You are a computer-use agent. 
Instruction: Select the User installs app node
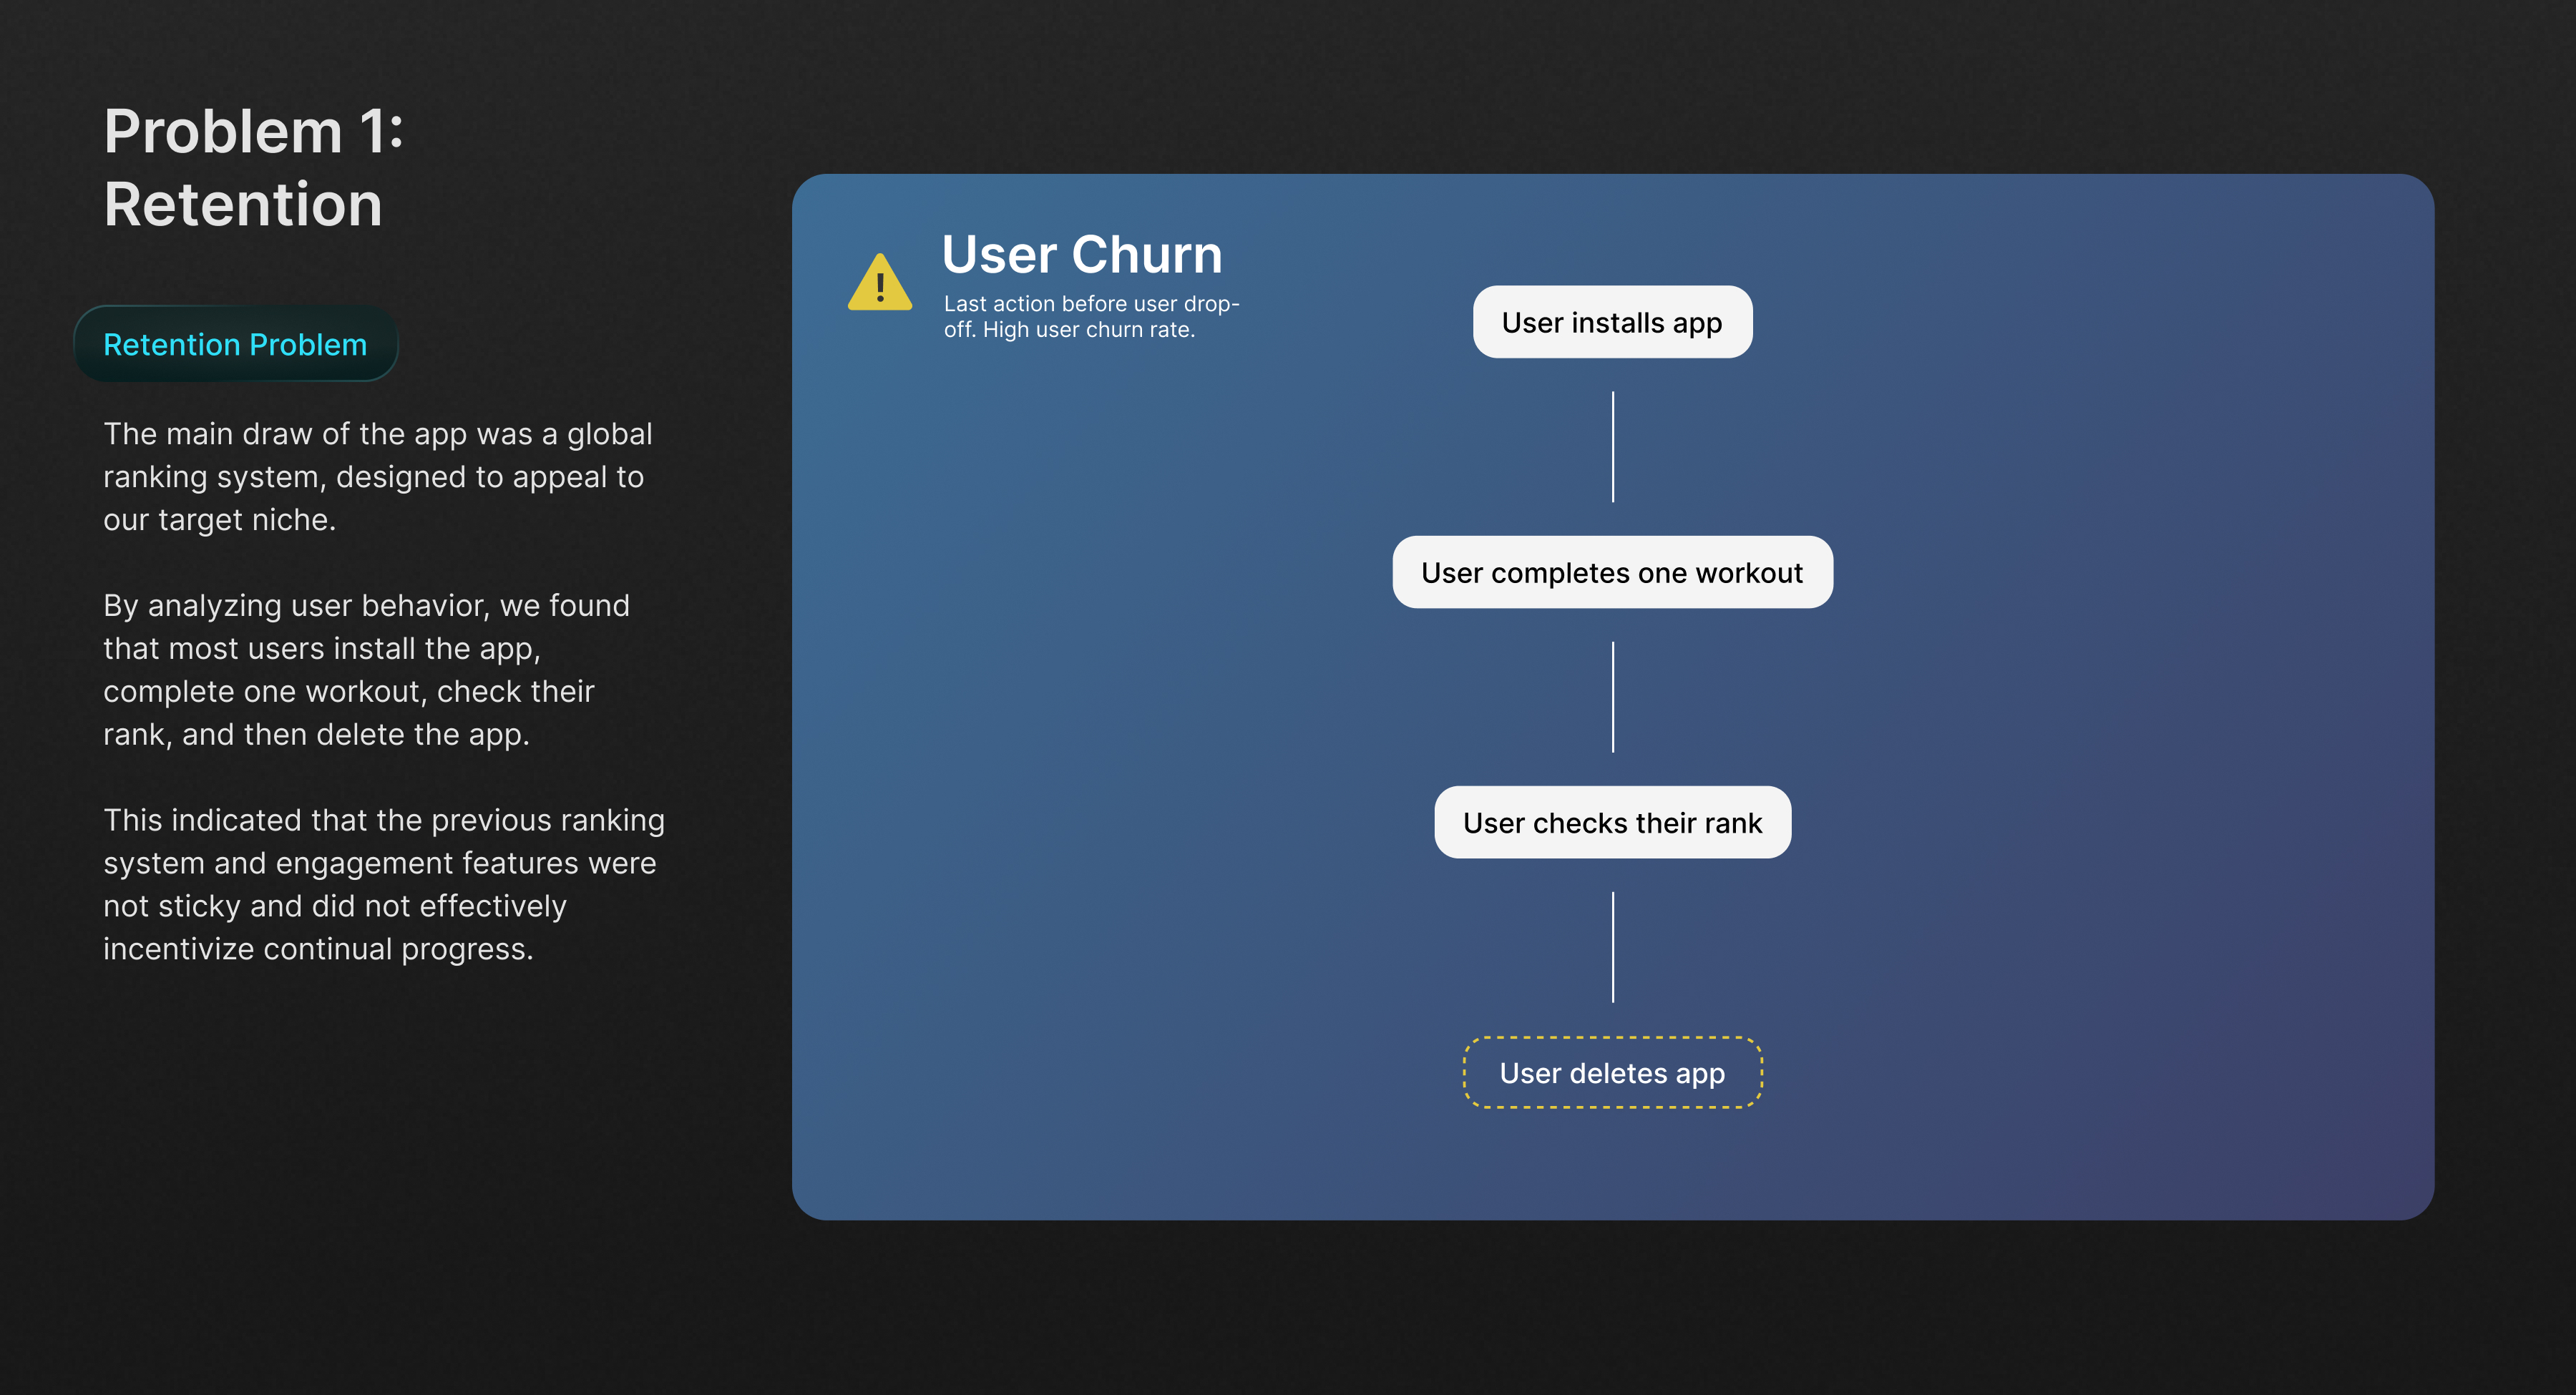(1611, 322)
